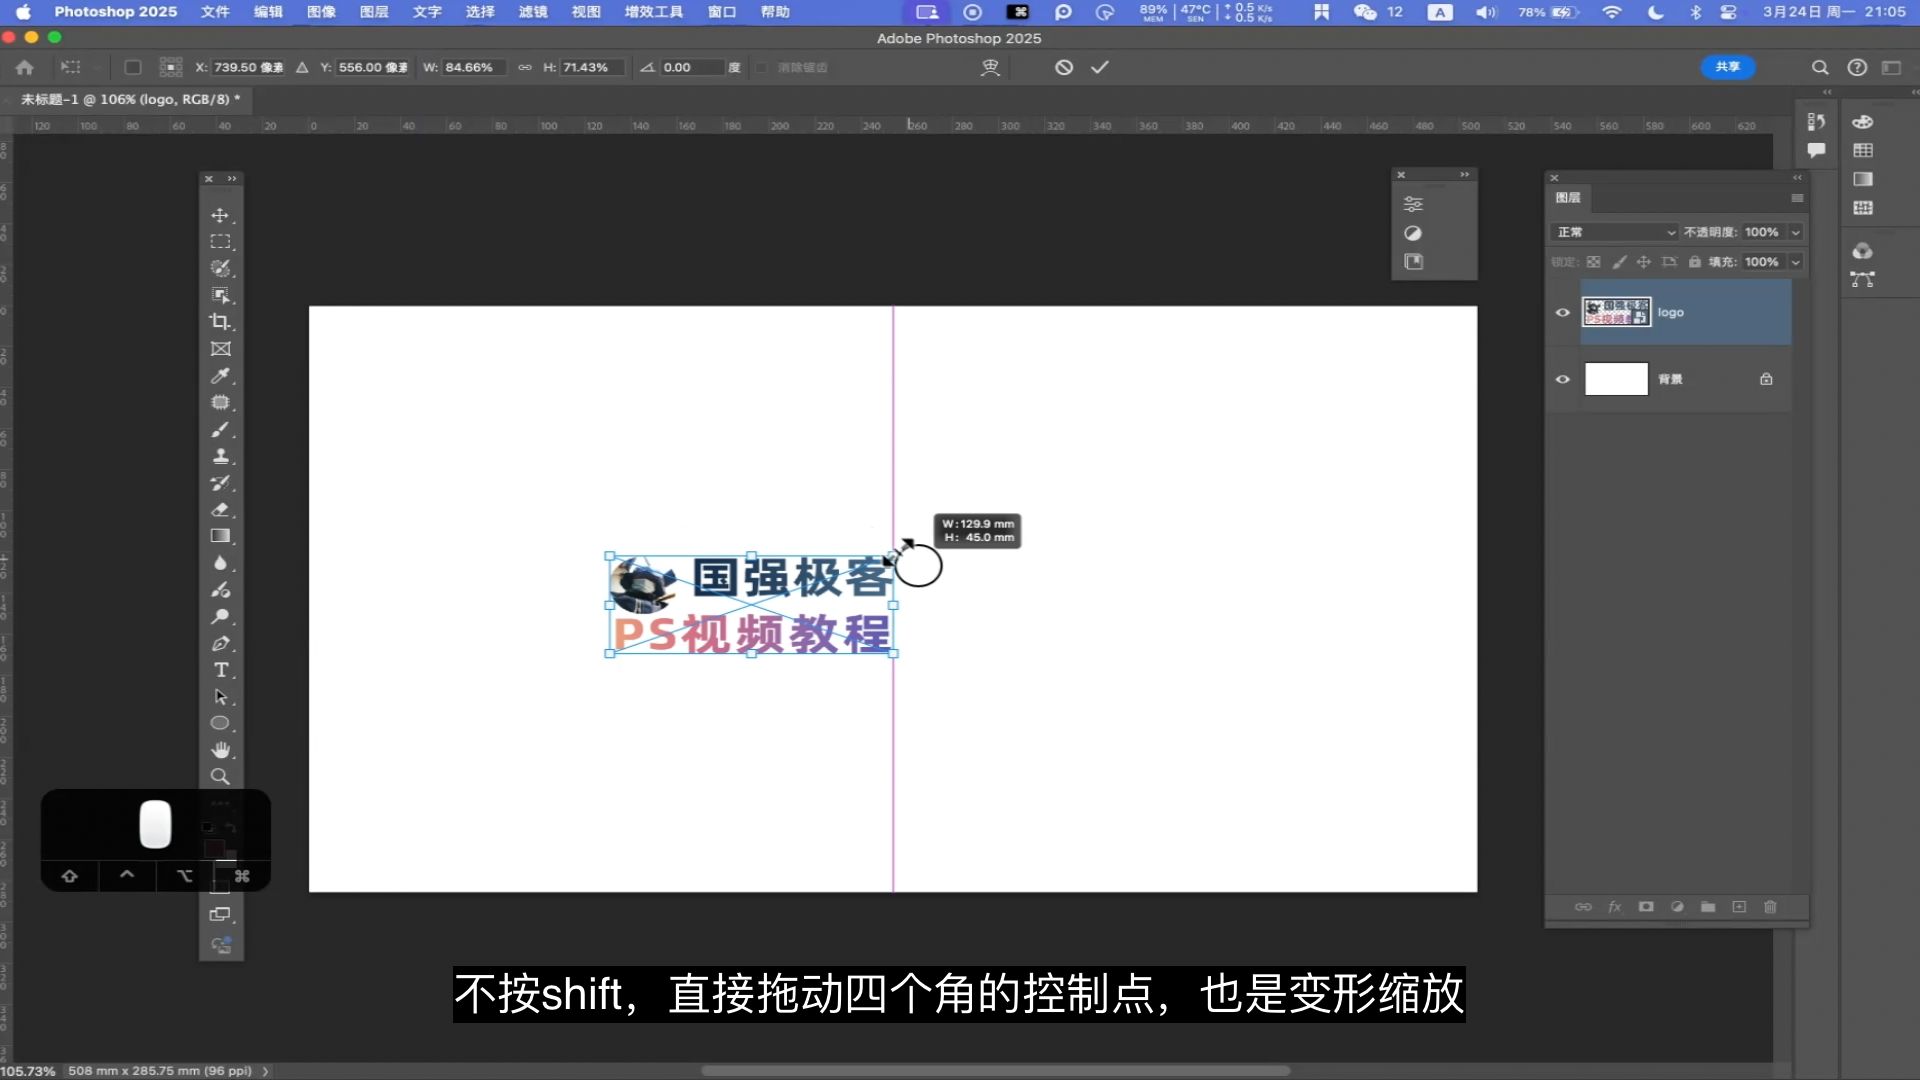The width and height of the screenshot is (1920, 1080).
Task: Toggle the width-height link constraint
Action: pyautogui.click(x=524, y=67)
